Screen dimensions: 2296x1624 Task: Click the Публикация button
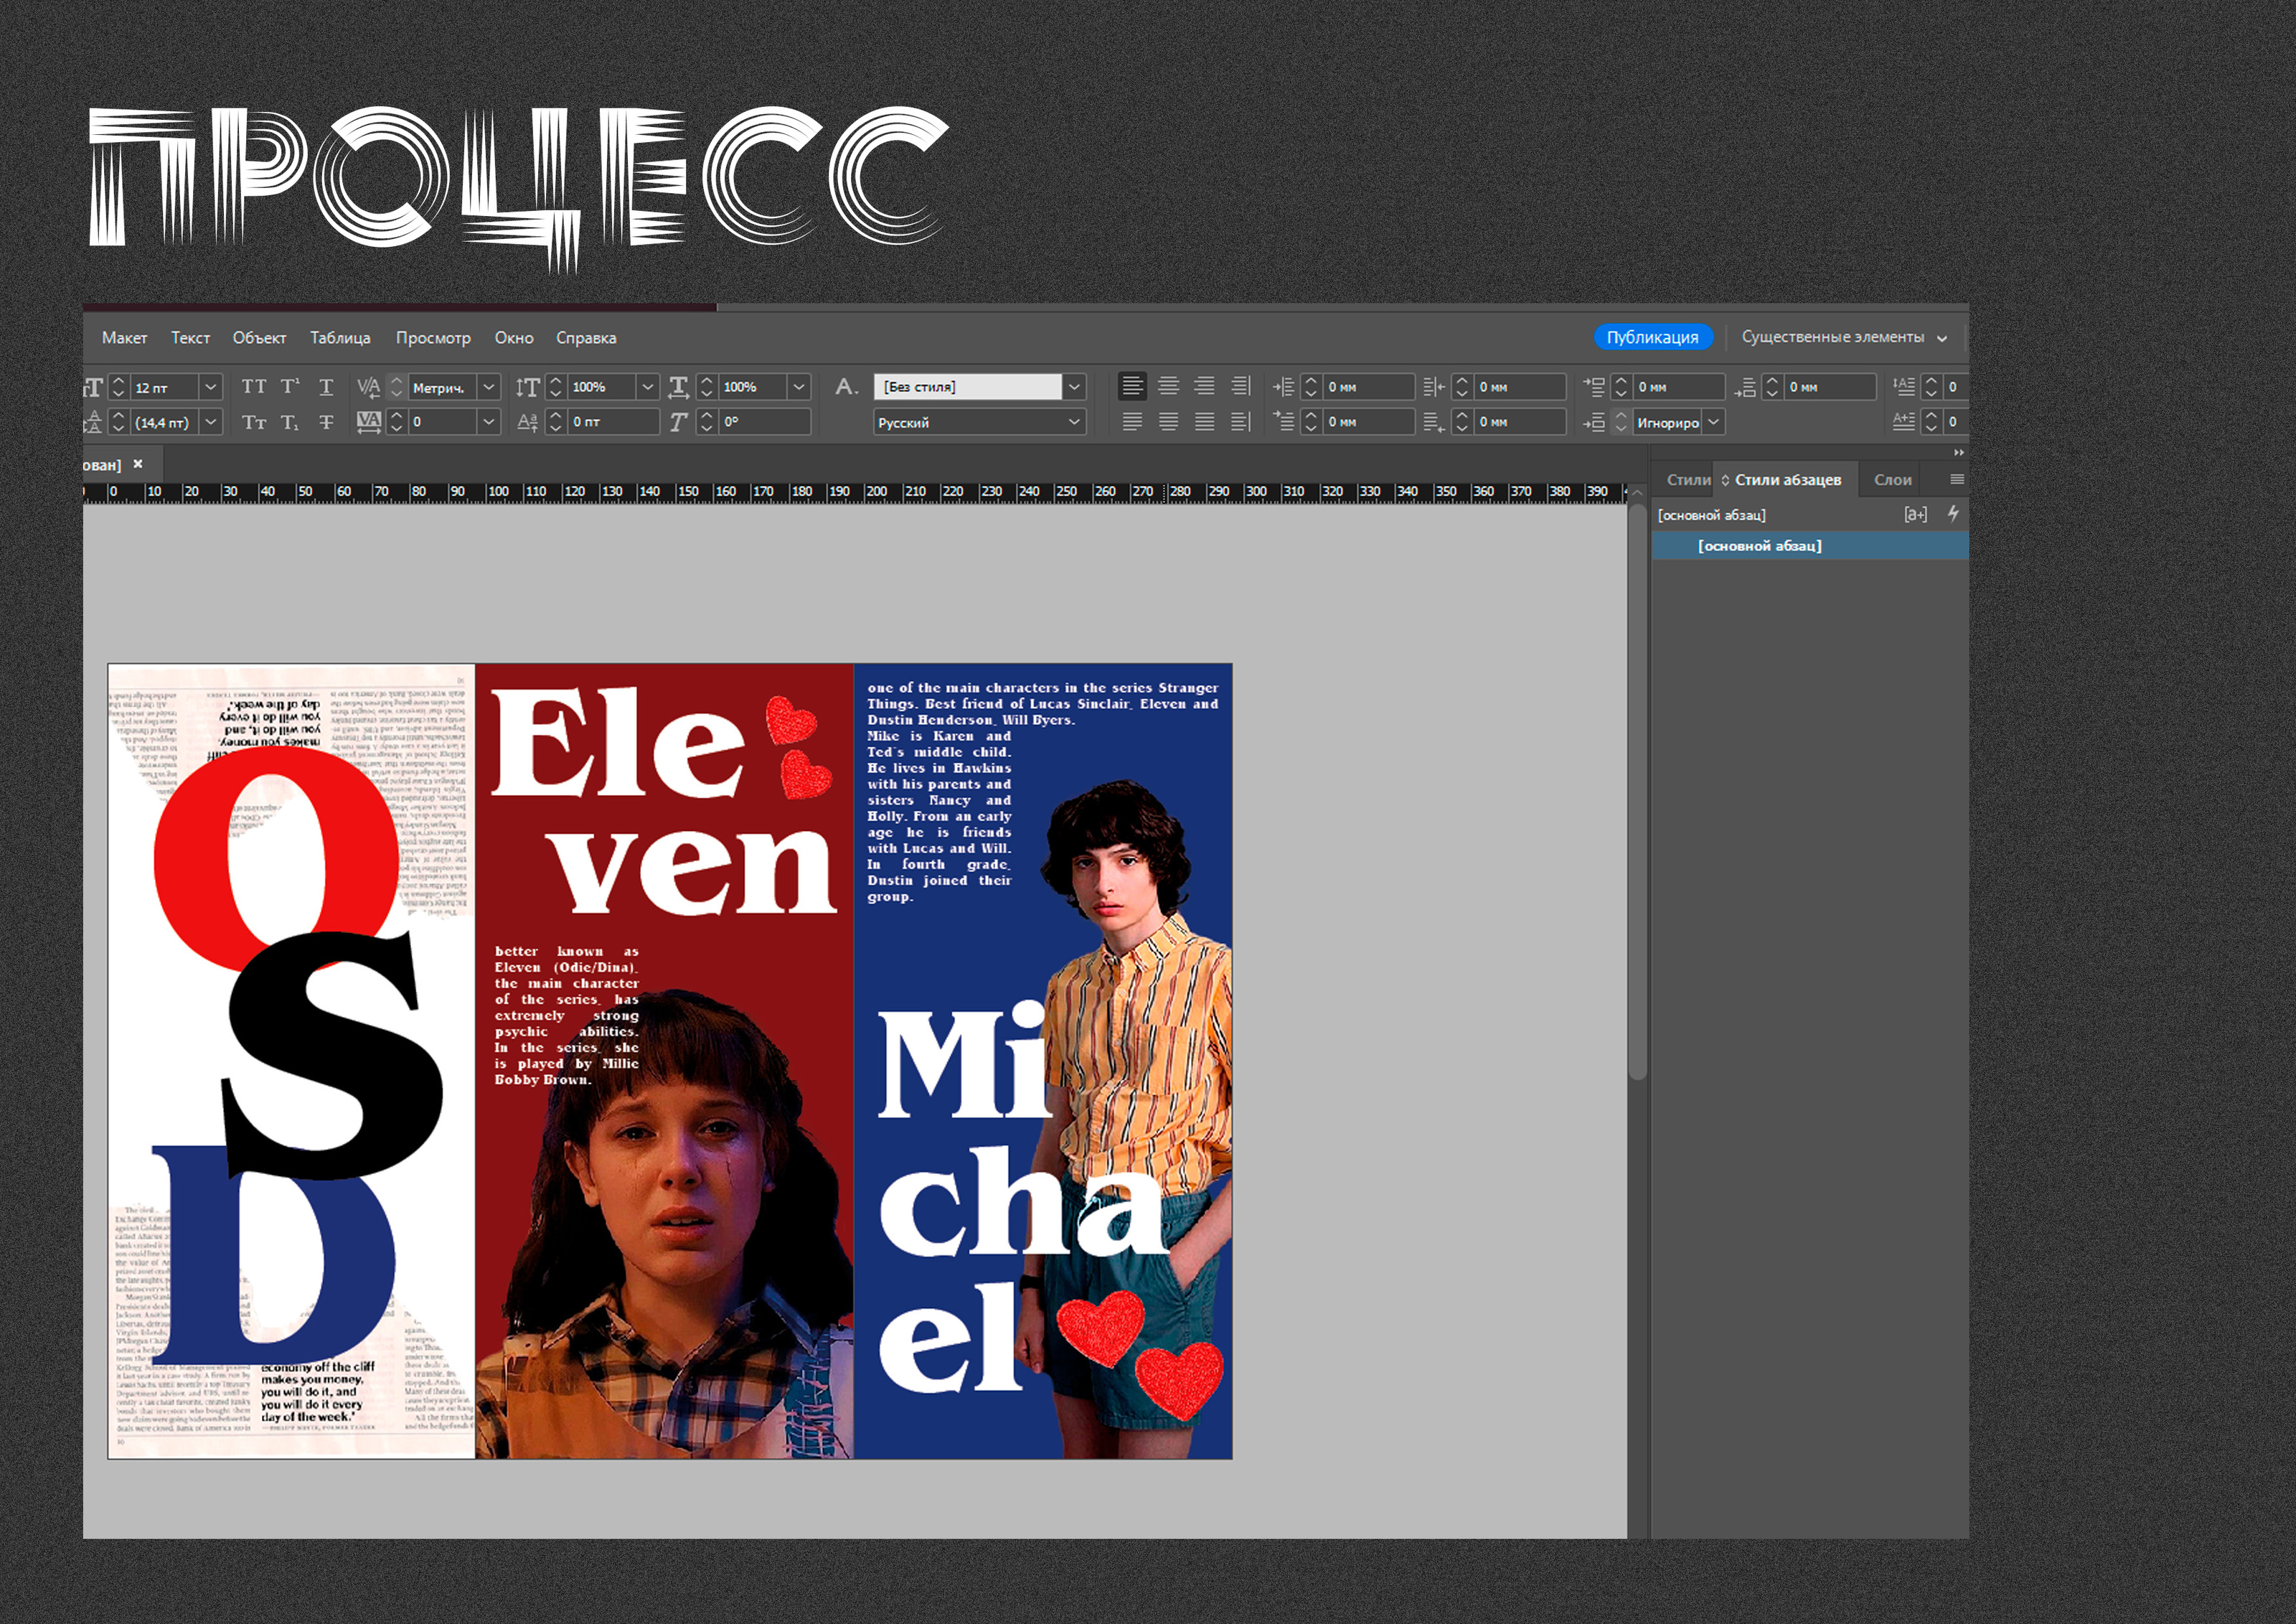coord(1652,337)
